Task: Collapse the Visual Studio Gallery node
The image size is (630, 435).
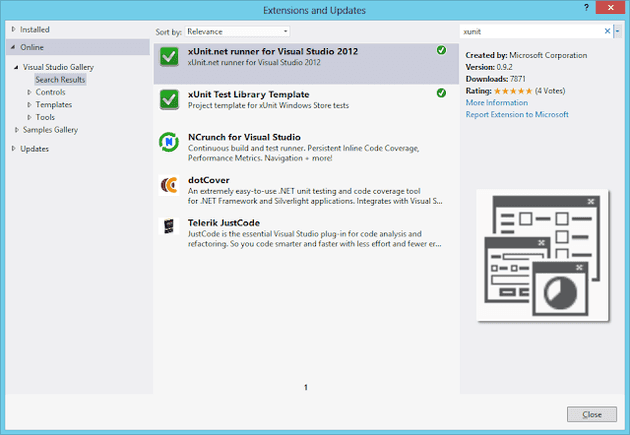Action: click(16, 67)
